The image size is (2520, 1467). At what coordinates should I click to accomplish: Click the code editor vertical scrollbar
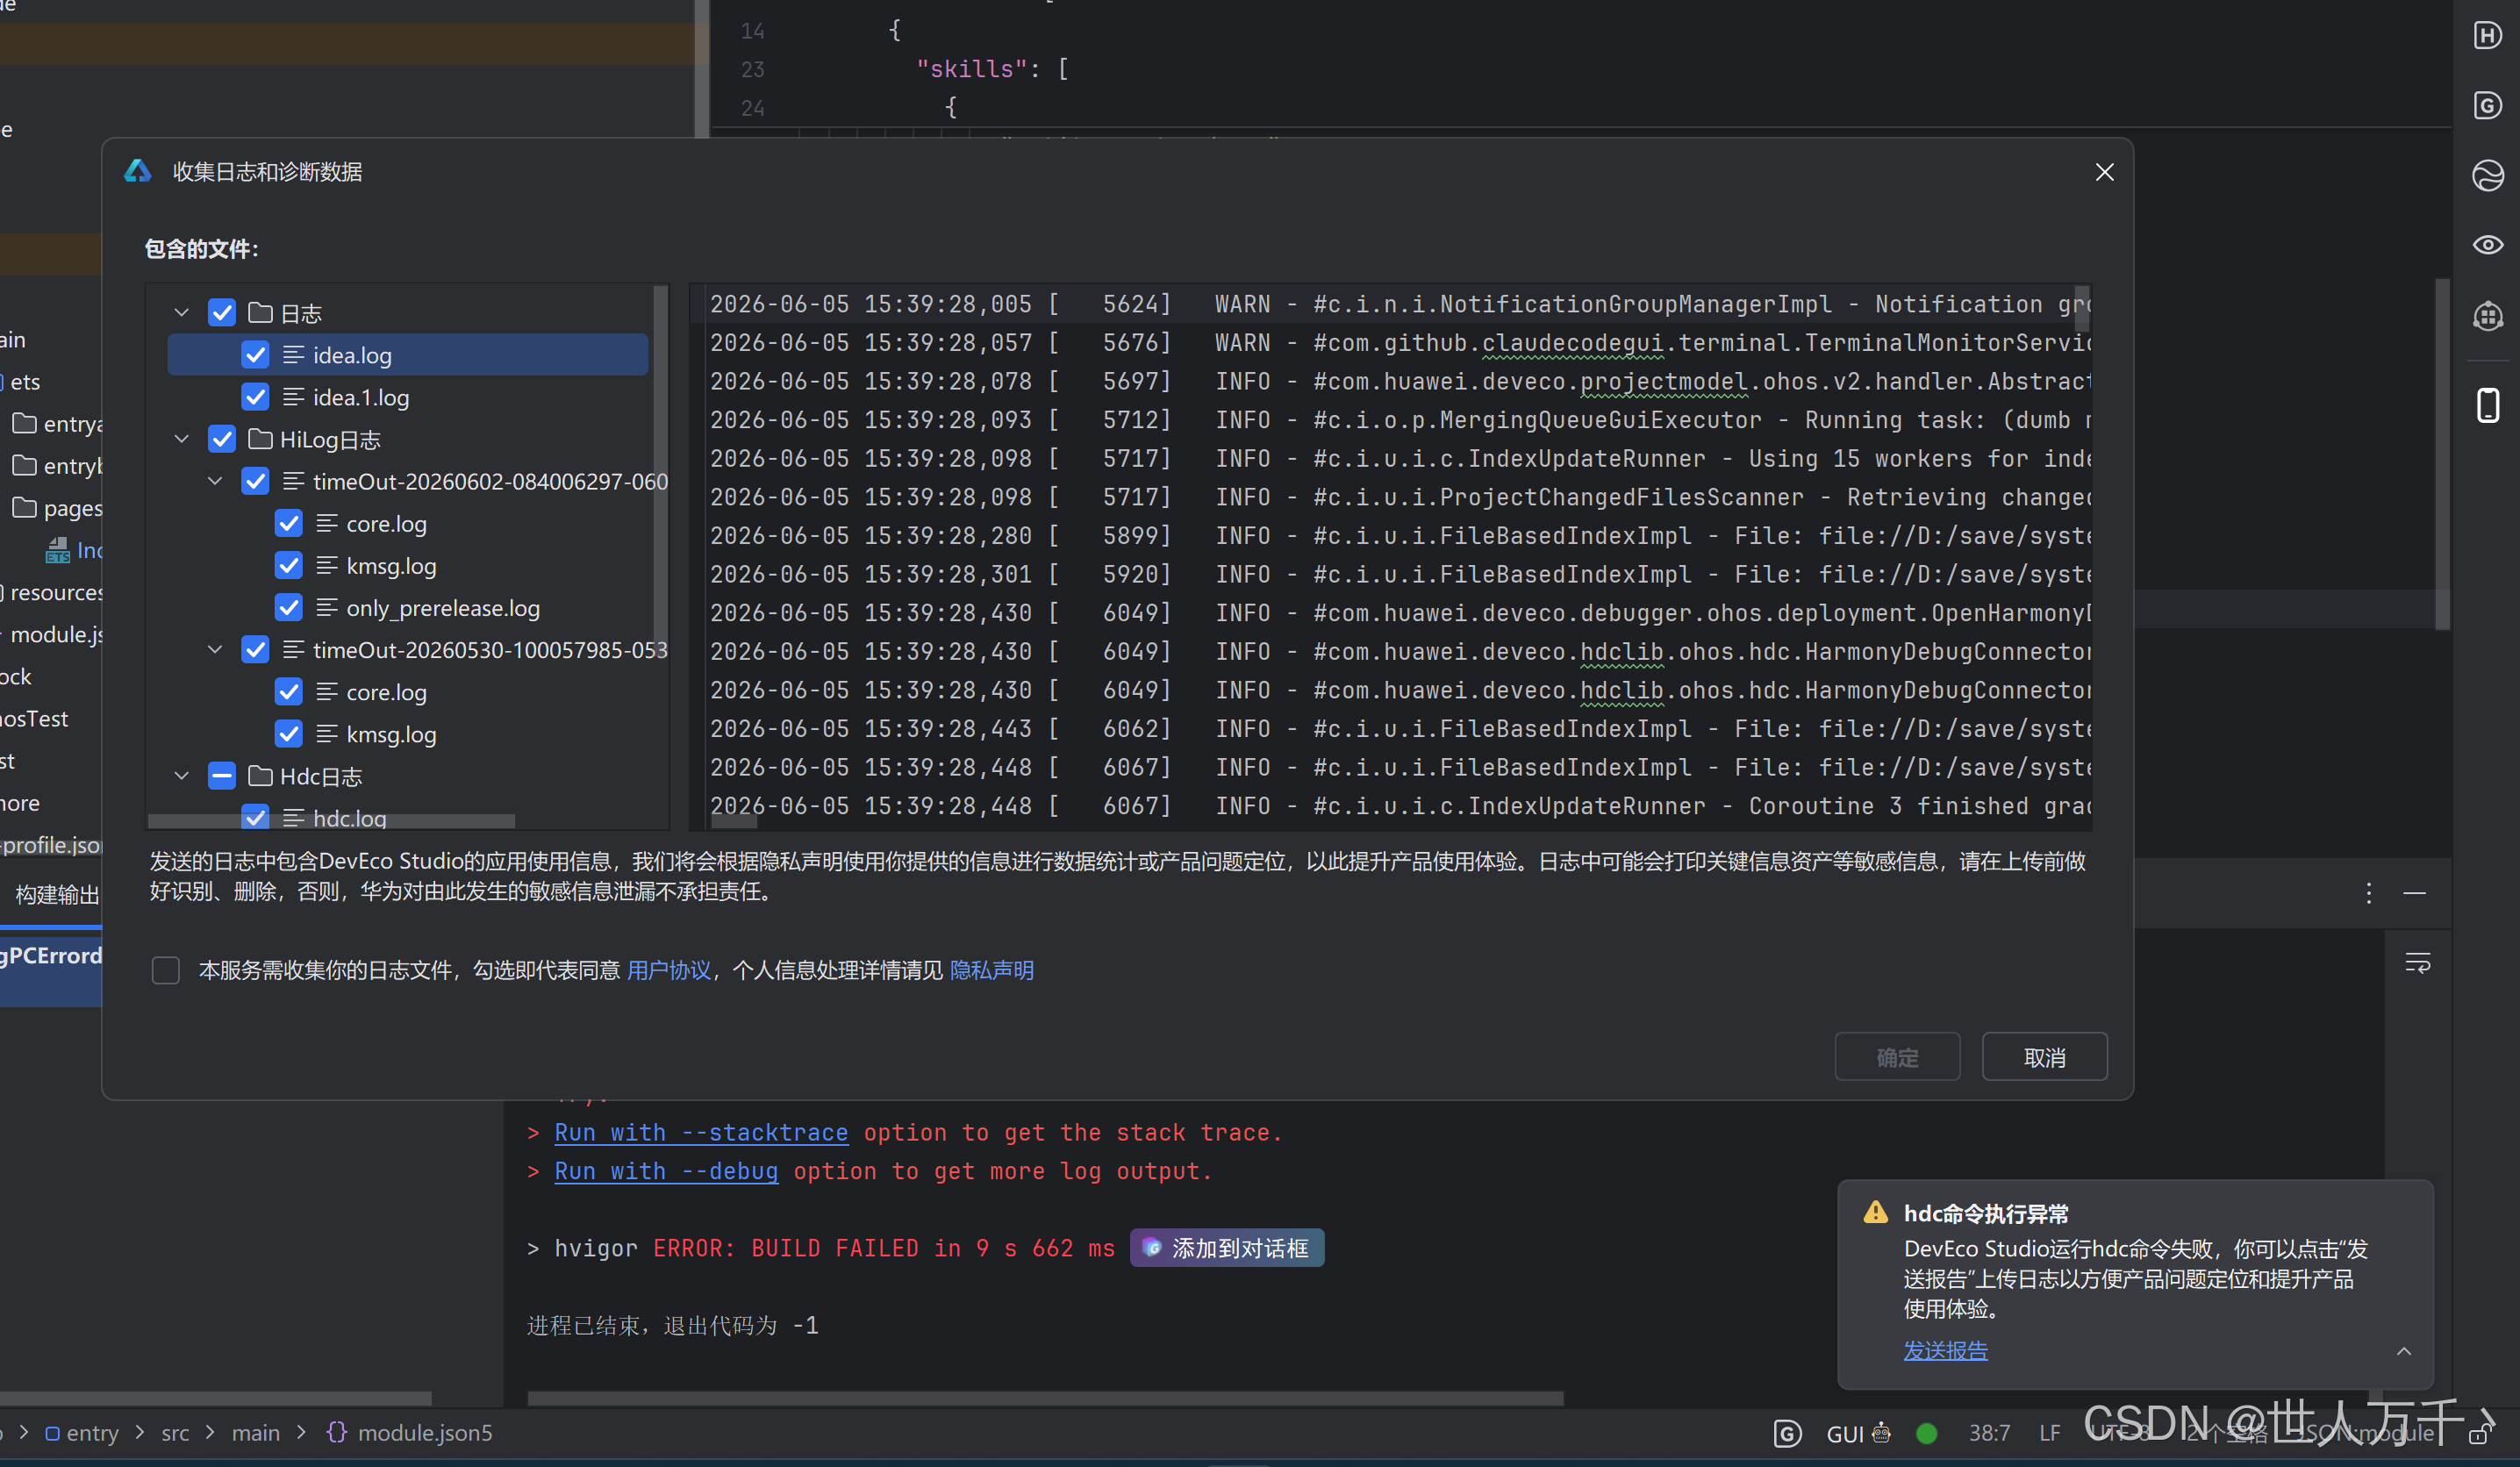point(2442,455)
